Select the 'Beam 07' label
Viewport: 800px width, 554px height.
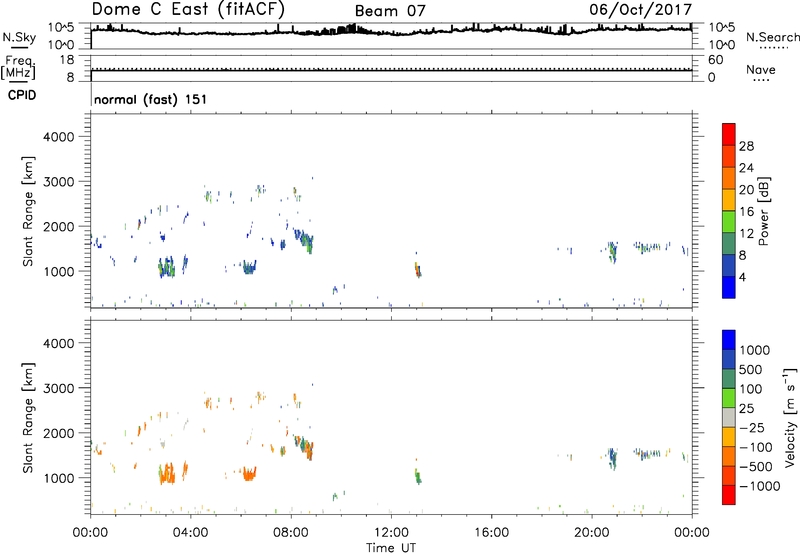click(x=390, y=11)
